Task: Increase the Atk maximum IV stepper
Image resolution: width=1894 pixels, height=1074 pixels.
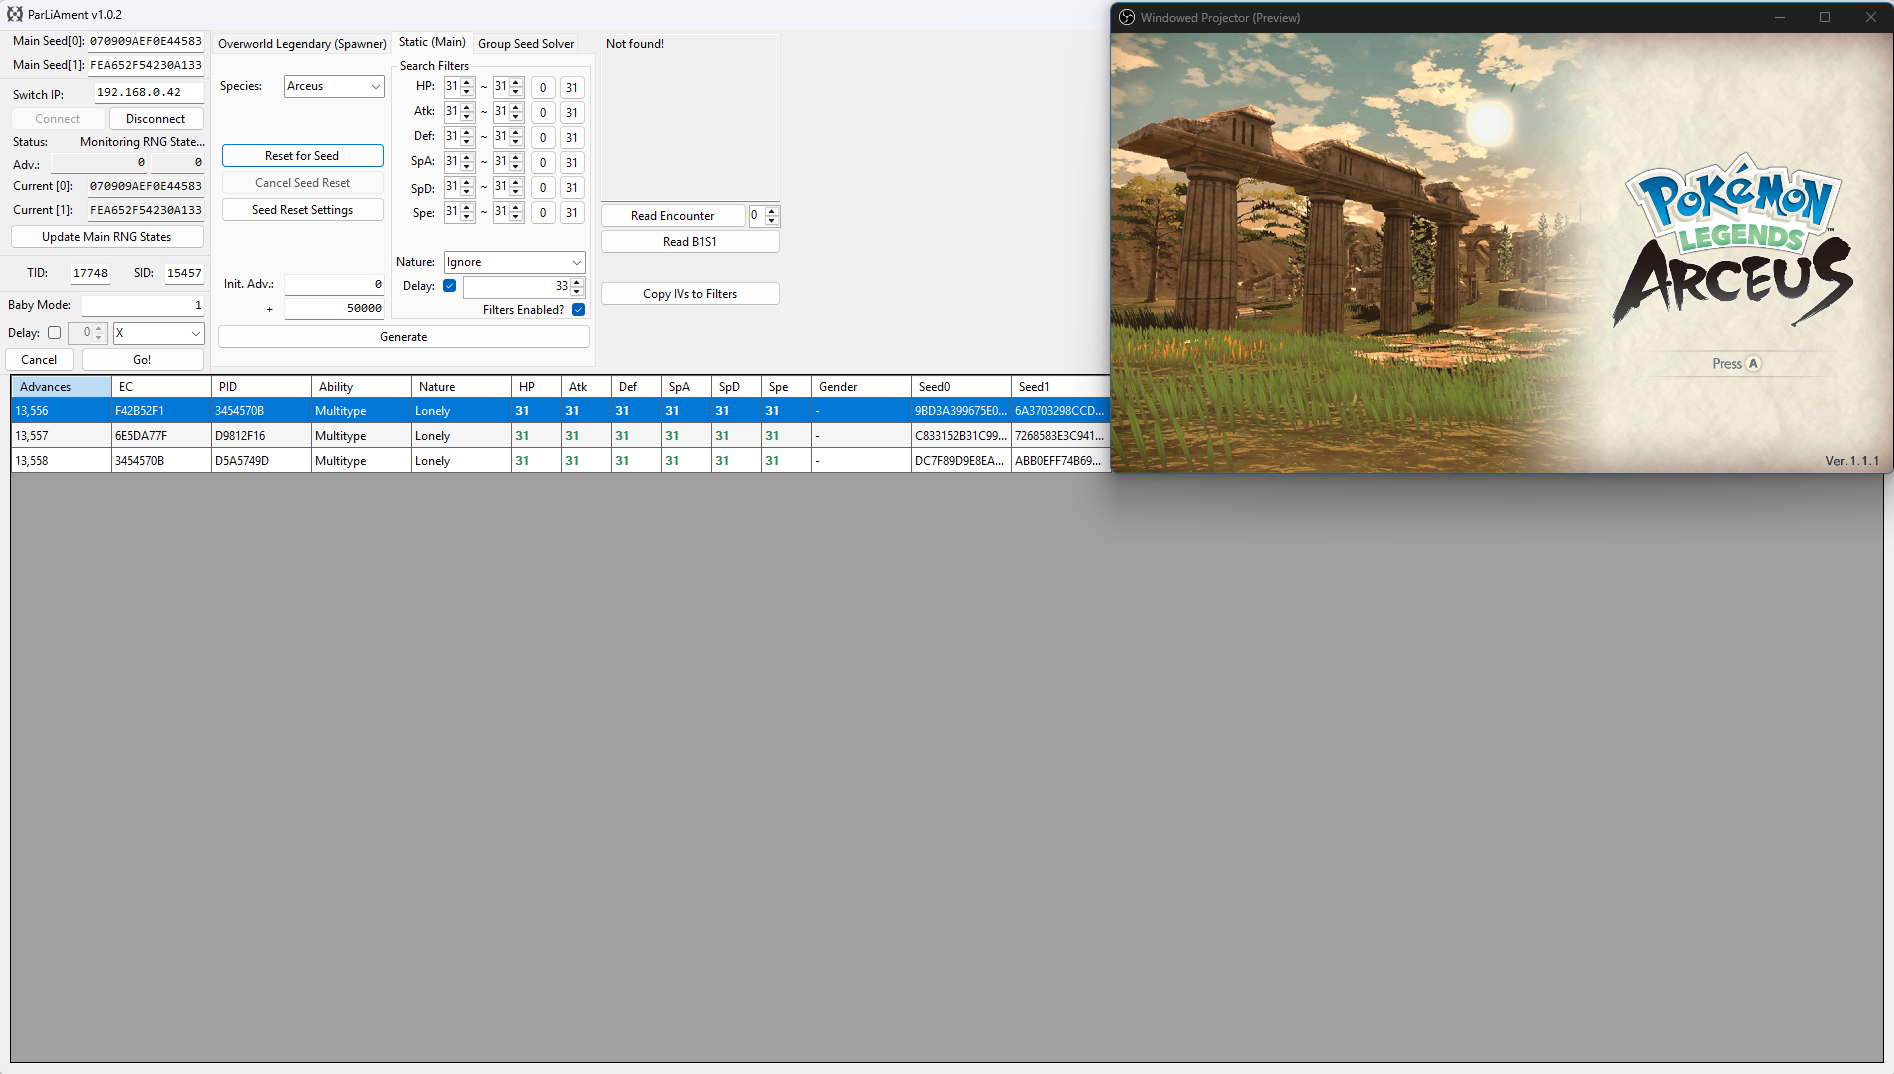Action: pos(516,107)
